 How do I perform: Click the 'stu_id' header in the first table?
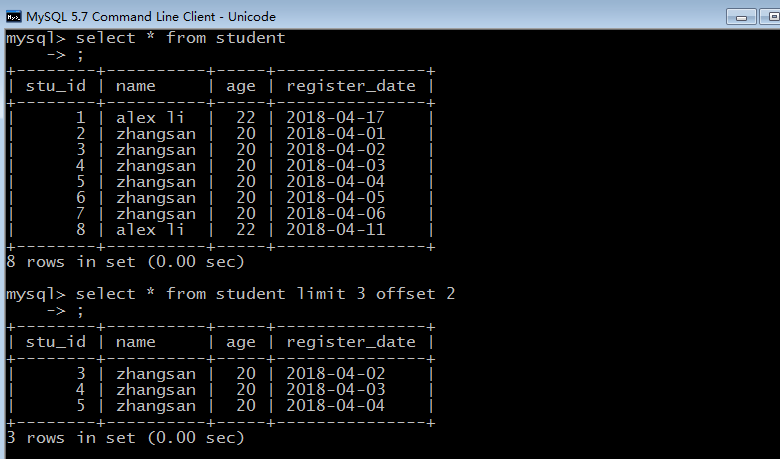[x=56, y=86]
